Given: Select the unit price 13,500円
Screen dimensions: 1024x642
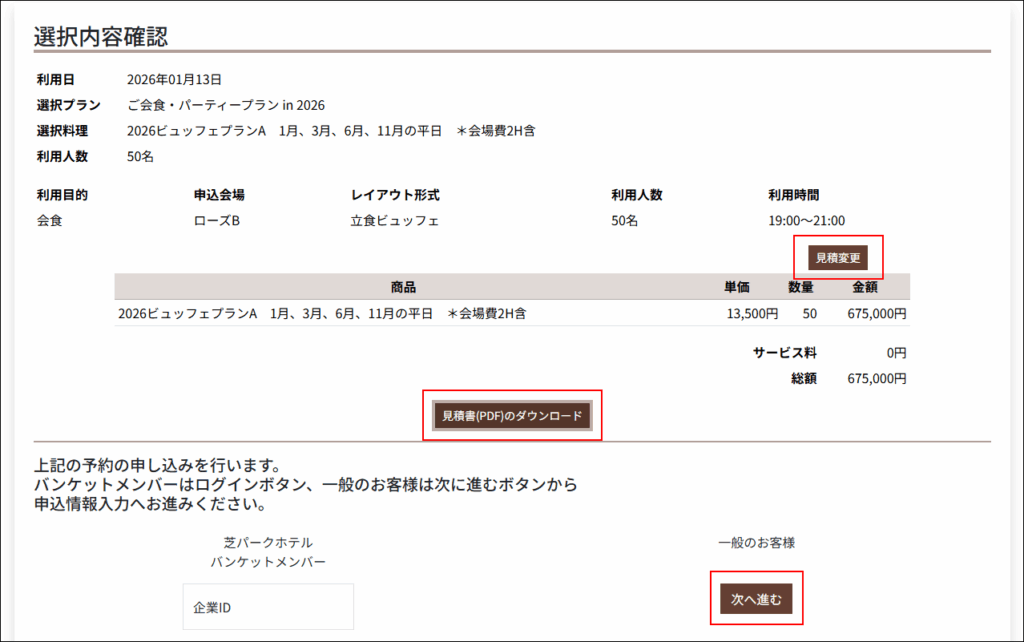Looking at the screenshot, I should pos(752,314).
